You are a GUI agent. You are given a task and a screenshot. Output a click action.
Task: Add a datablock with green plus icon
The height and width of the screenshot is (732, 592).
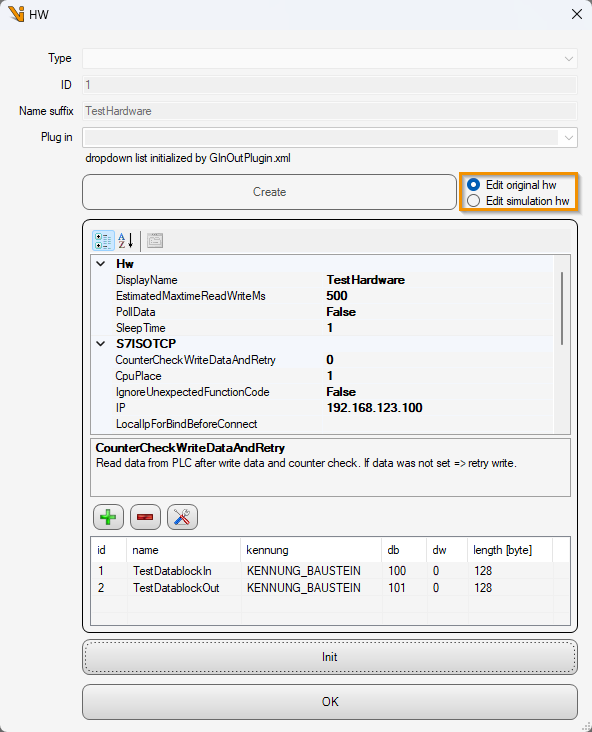click(x=108, y=517)
